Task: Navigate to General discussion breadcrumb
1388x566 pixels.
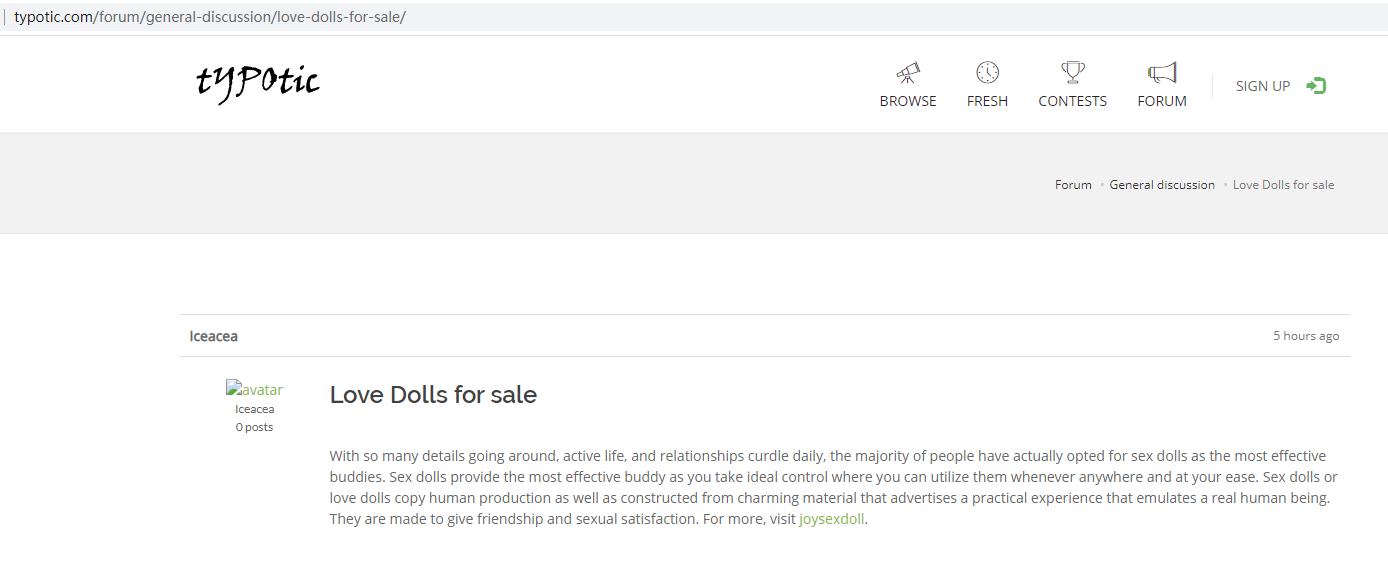Action: click(x=1162, y=185)
